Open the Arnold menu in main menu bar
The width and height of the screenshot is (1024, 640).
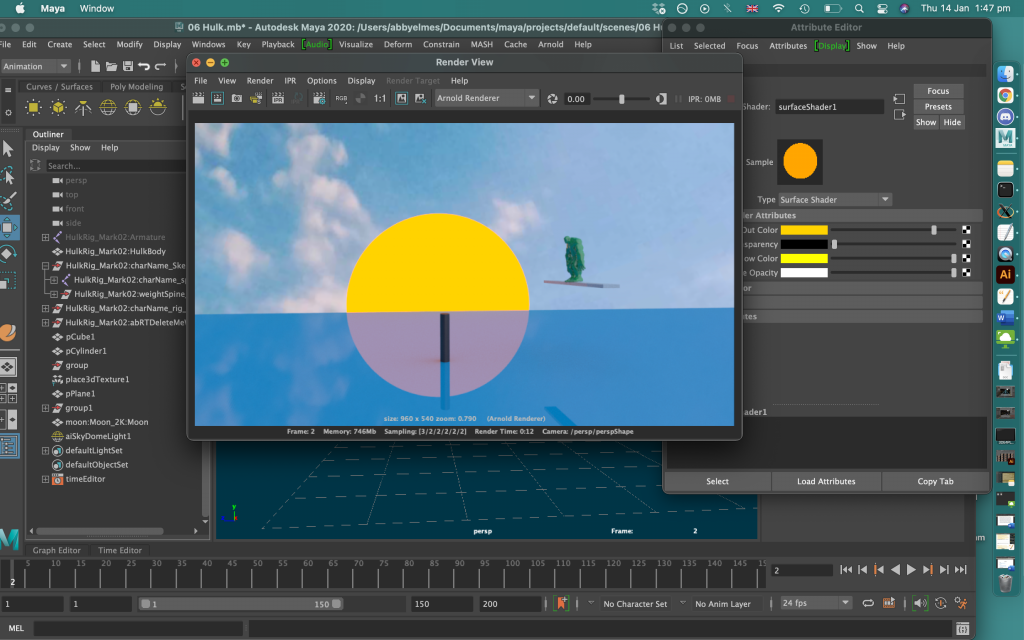tap(550, 44)
